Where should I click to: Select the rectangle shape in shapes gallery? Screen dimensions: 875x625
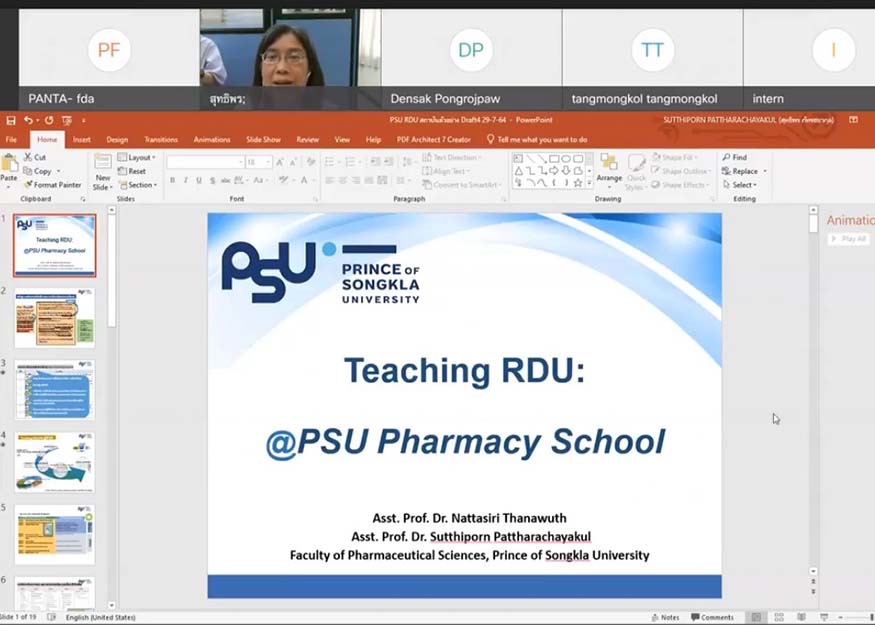(x=554, y=159)
